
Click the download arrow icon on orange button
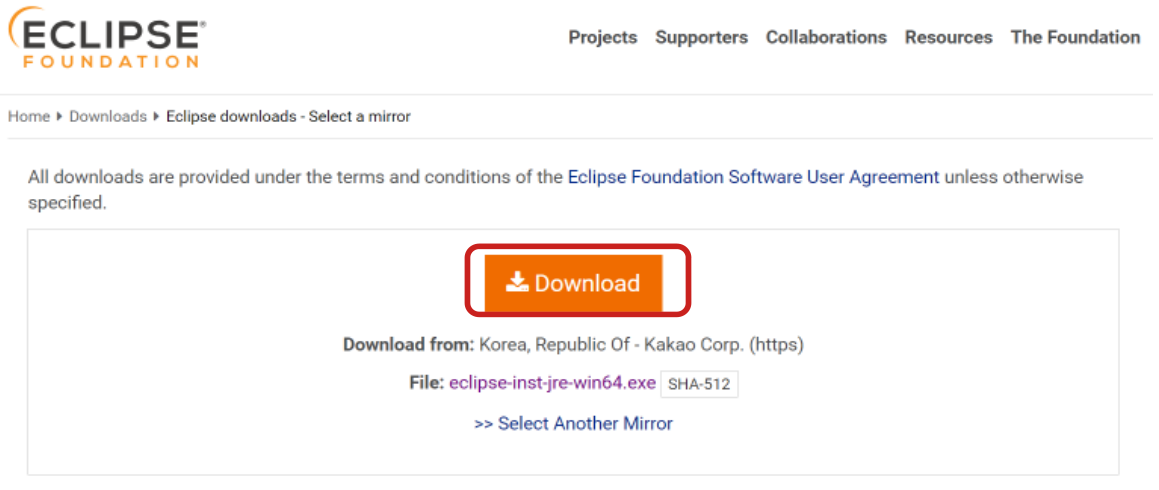[x=516, y=283]
